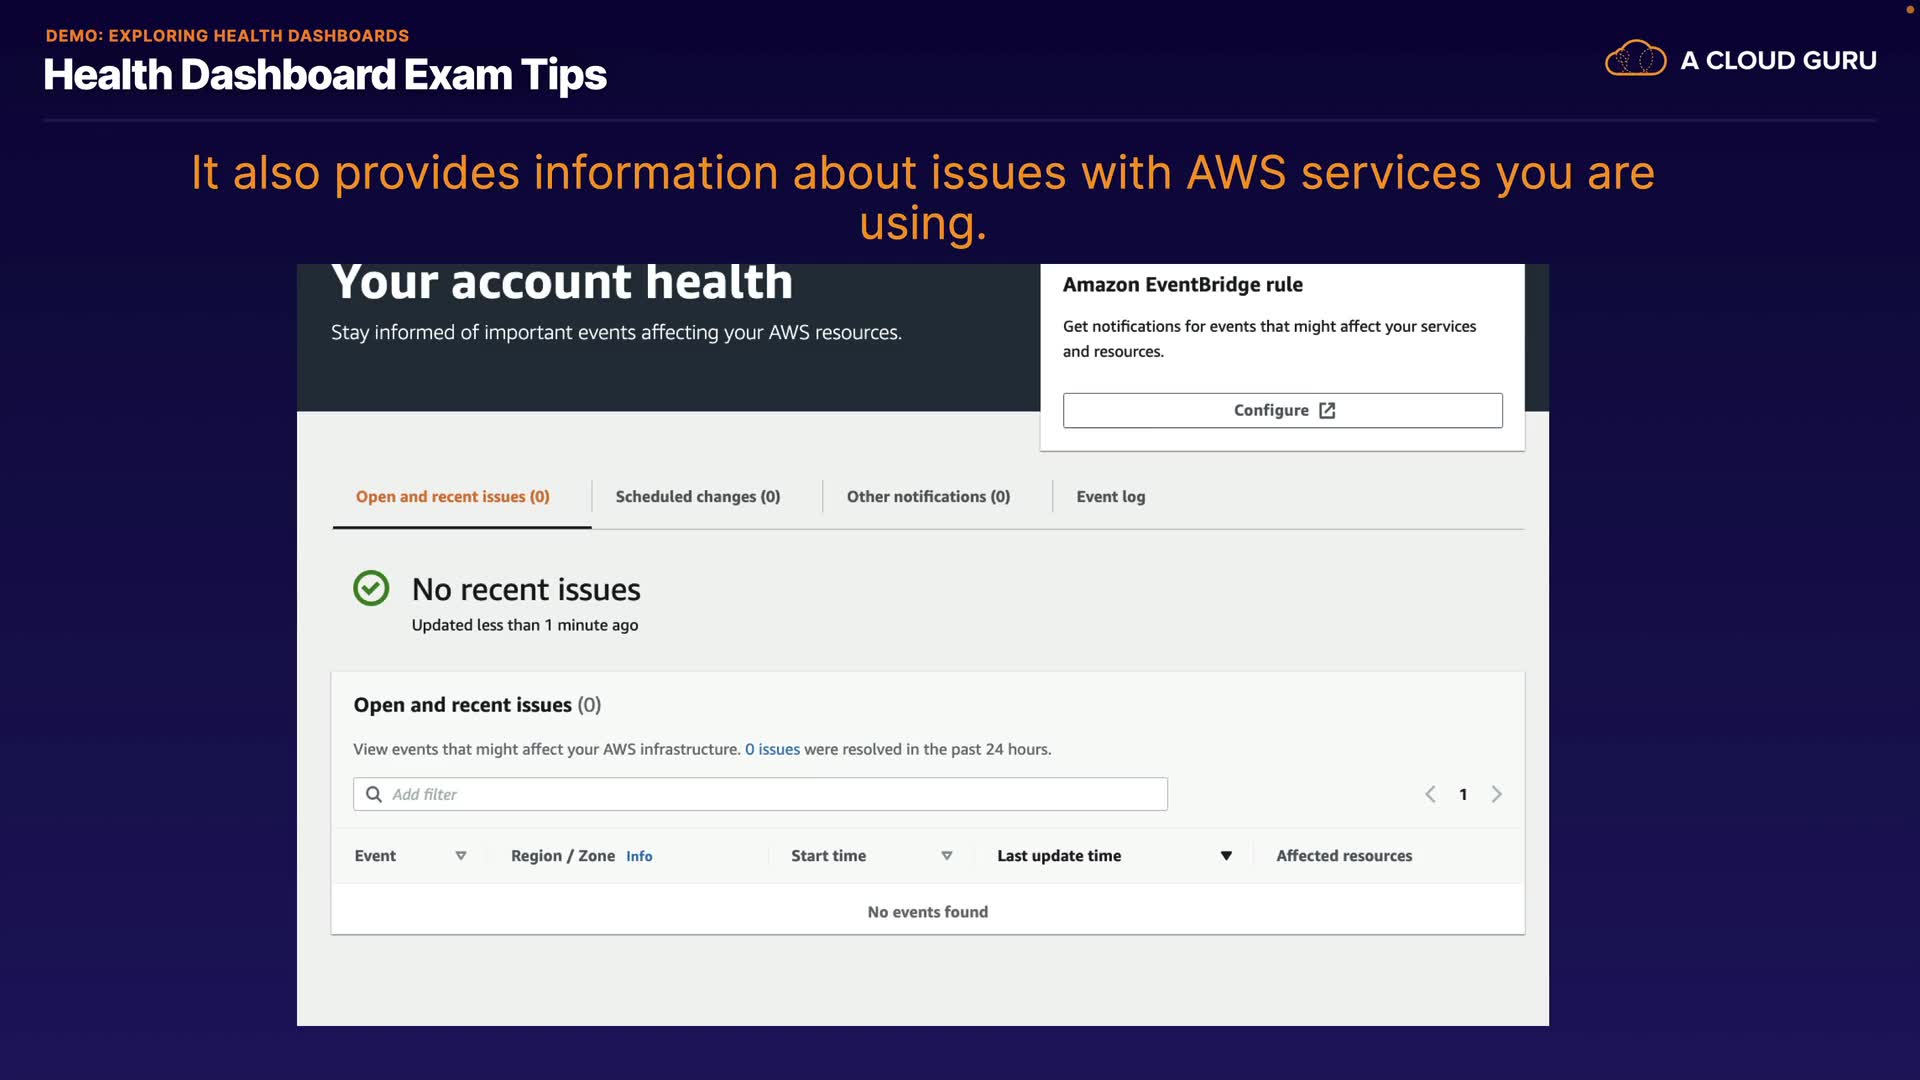Click the external link icon beside Configure
This screenshot has height=1080, width=1920.
1327,411
